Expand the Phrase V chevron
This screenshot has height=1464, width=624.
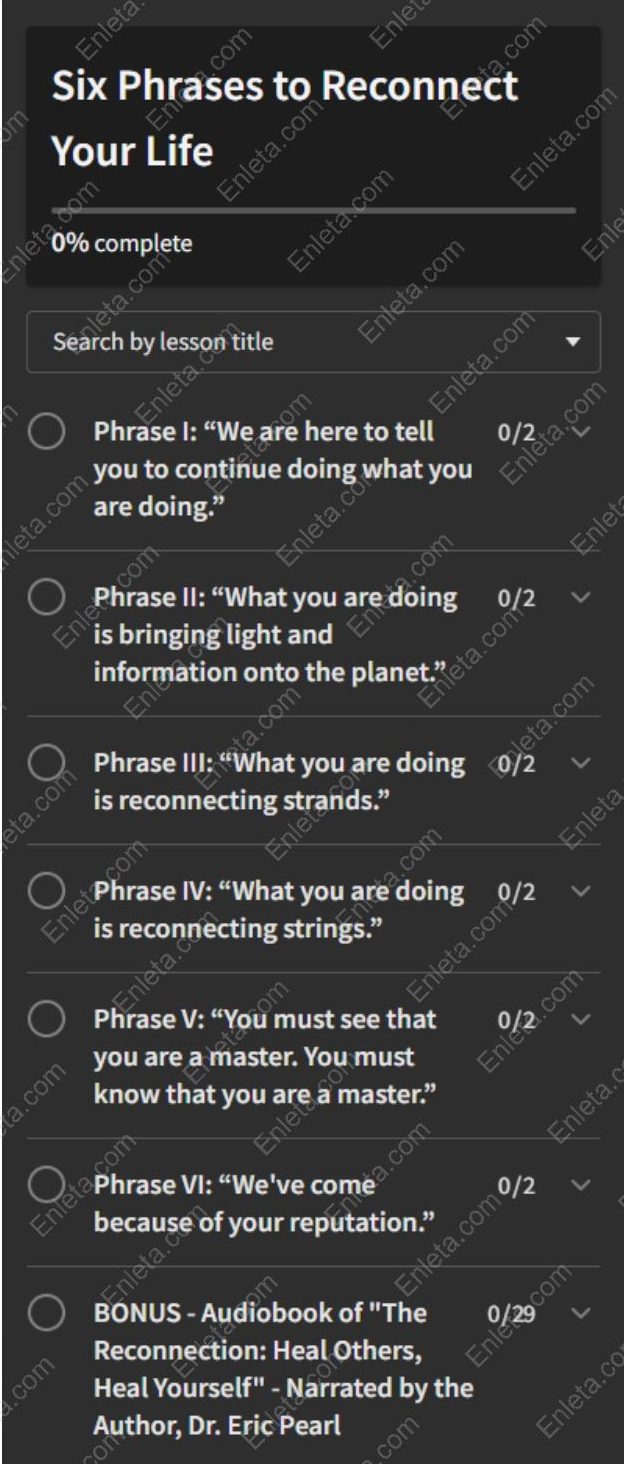tap(580, 1019)
